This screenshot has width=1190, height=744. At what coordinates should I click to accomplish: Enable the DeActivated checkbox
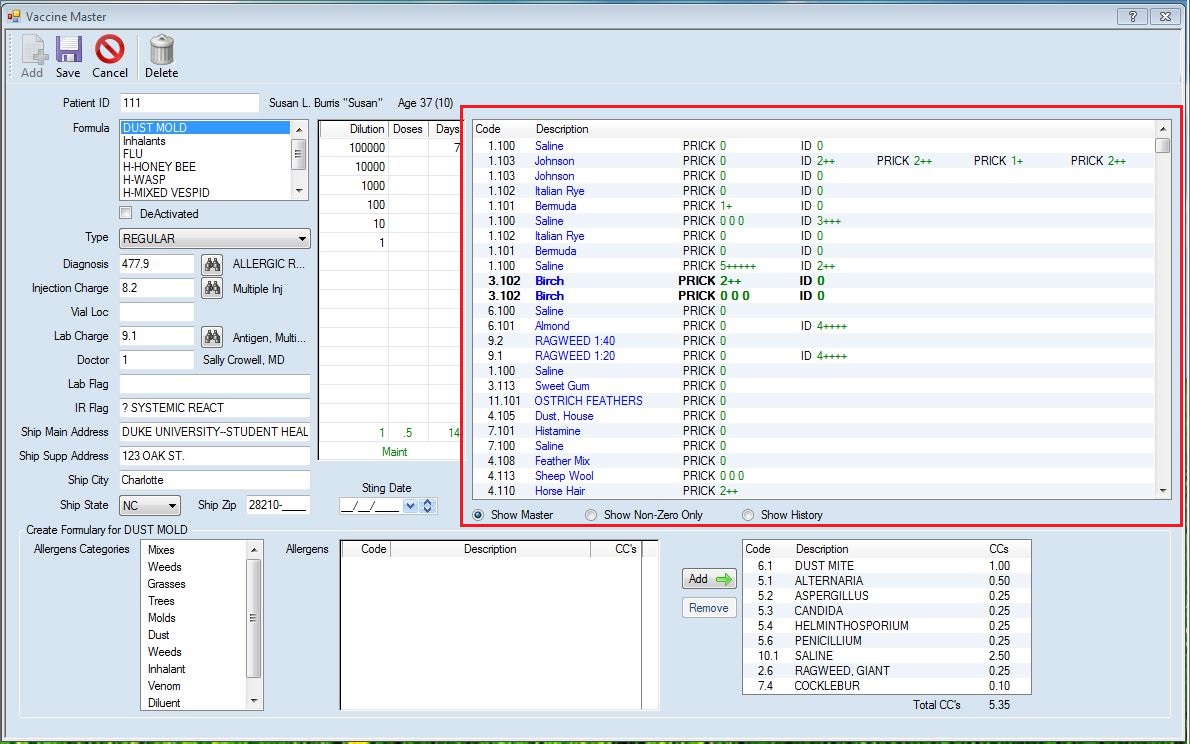point(126,213)
